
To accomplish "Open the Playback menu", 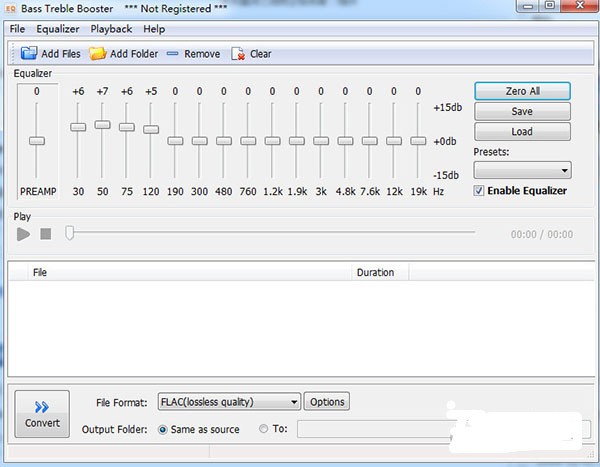I will (x=111, y=29).
